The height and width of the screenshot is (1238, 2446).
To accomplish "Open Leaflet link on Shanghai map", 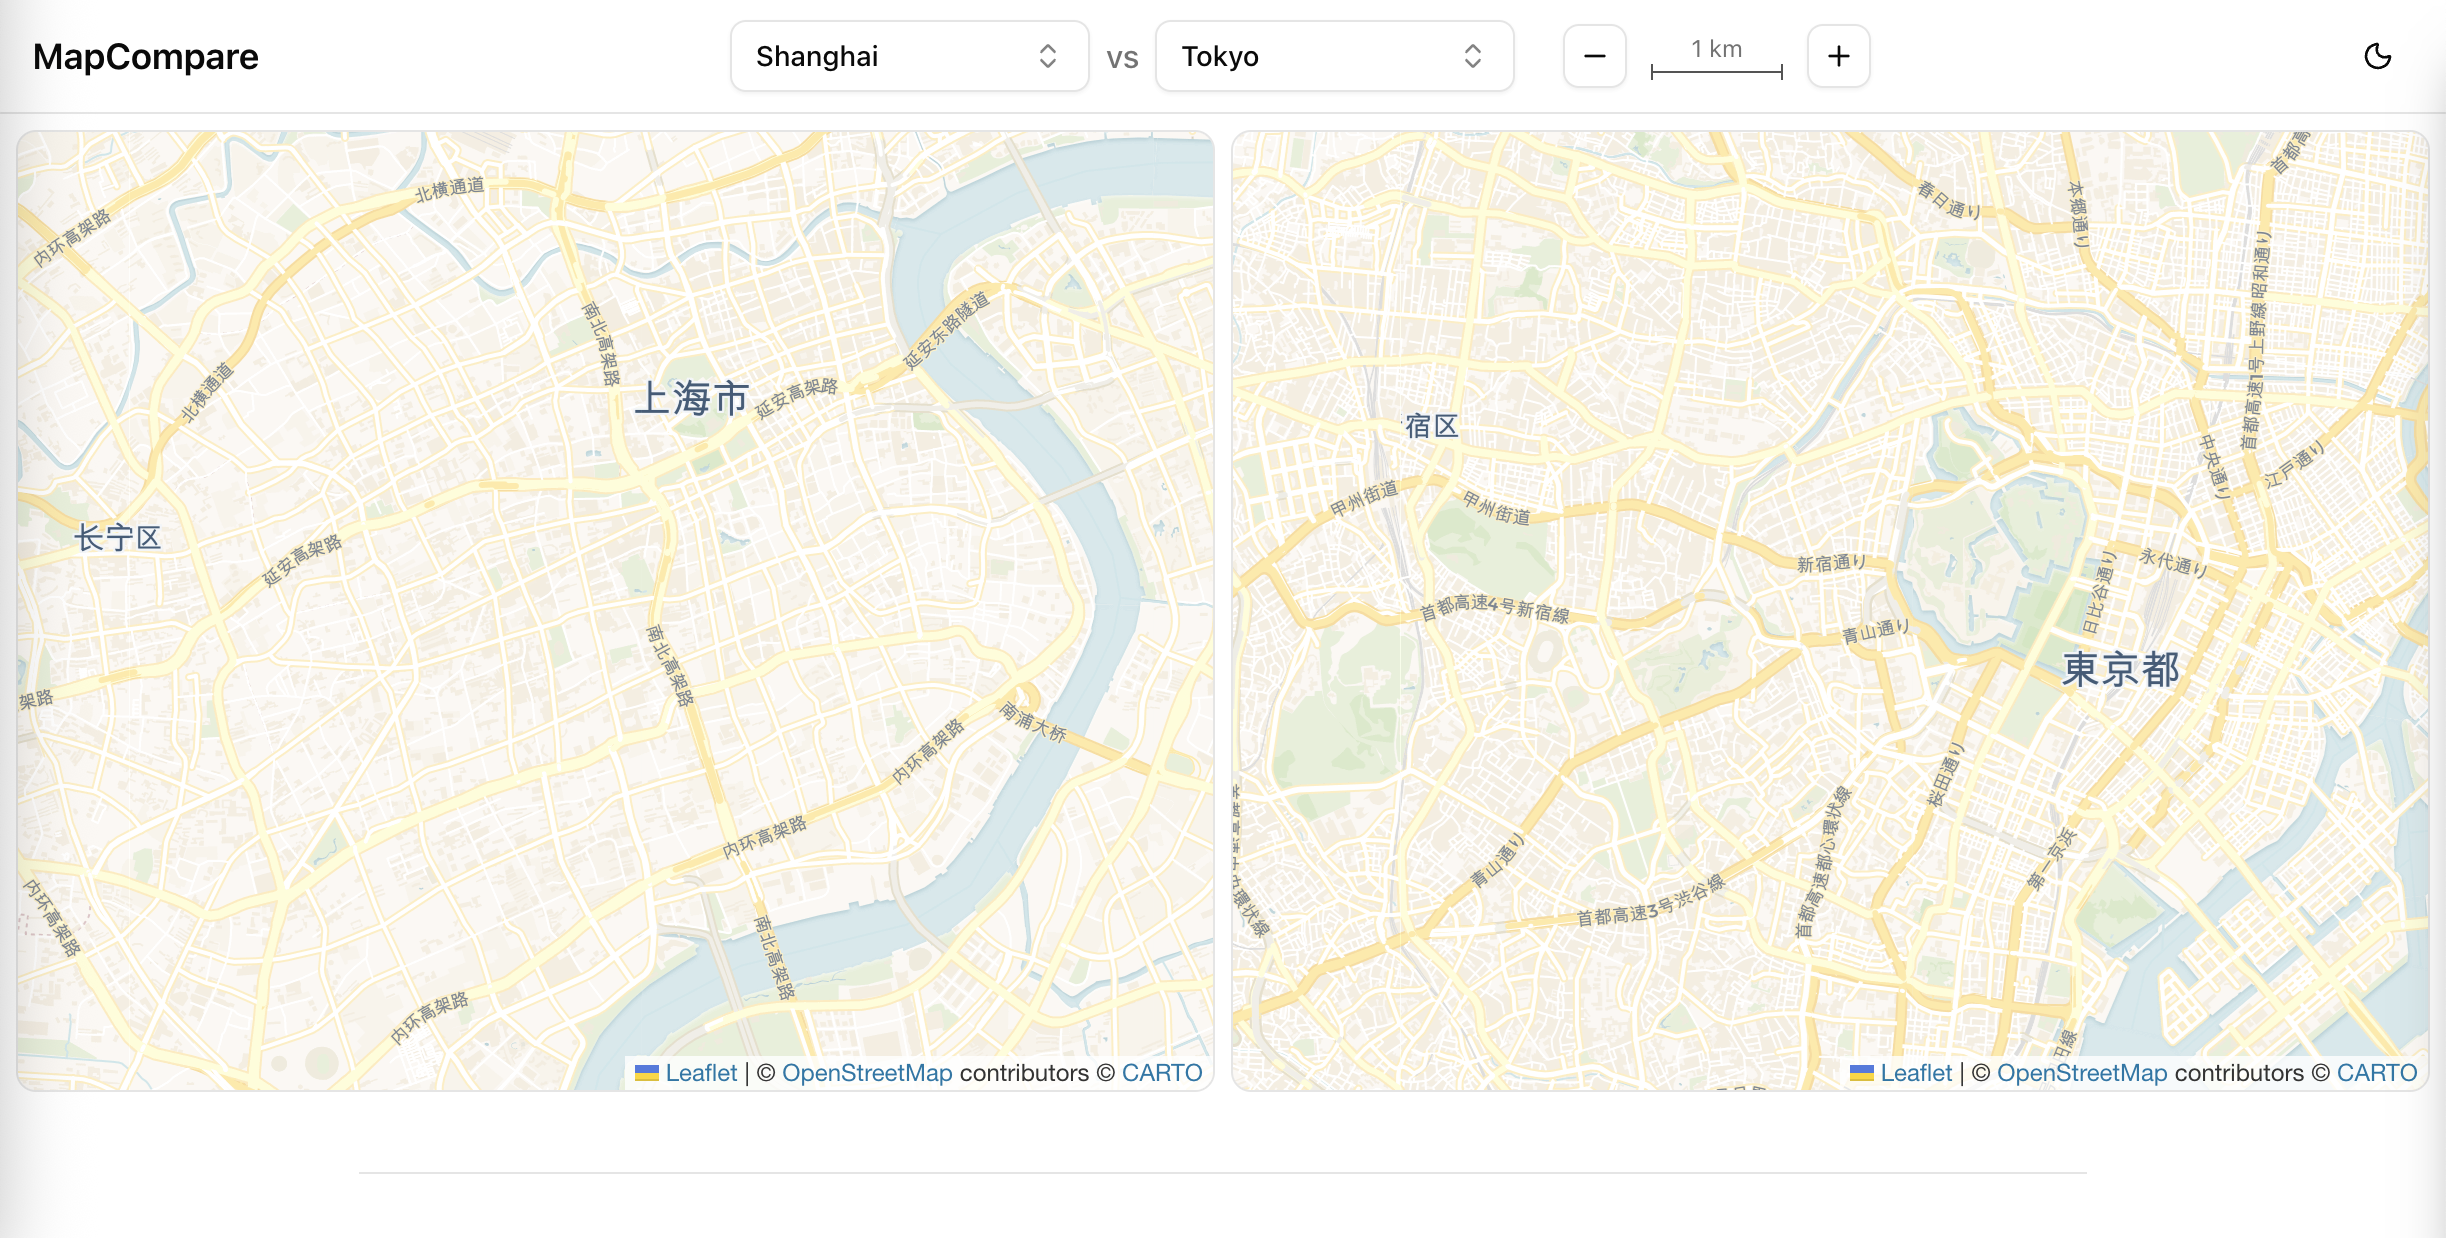I will (x=701, y=1073).
